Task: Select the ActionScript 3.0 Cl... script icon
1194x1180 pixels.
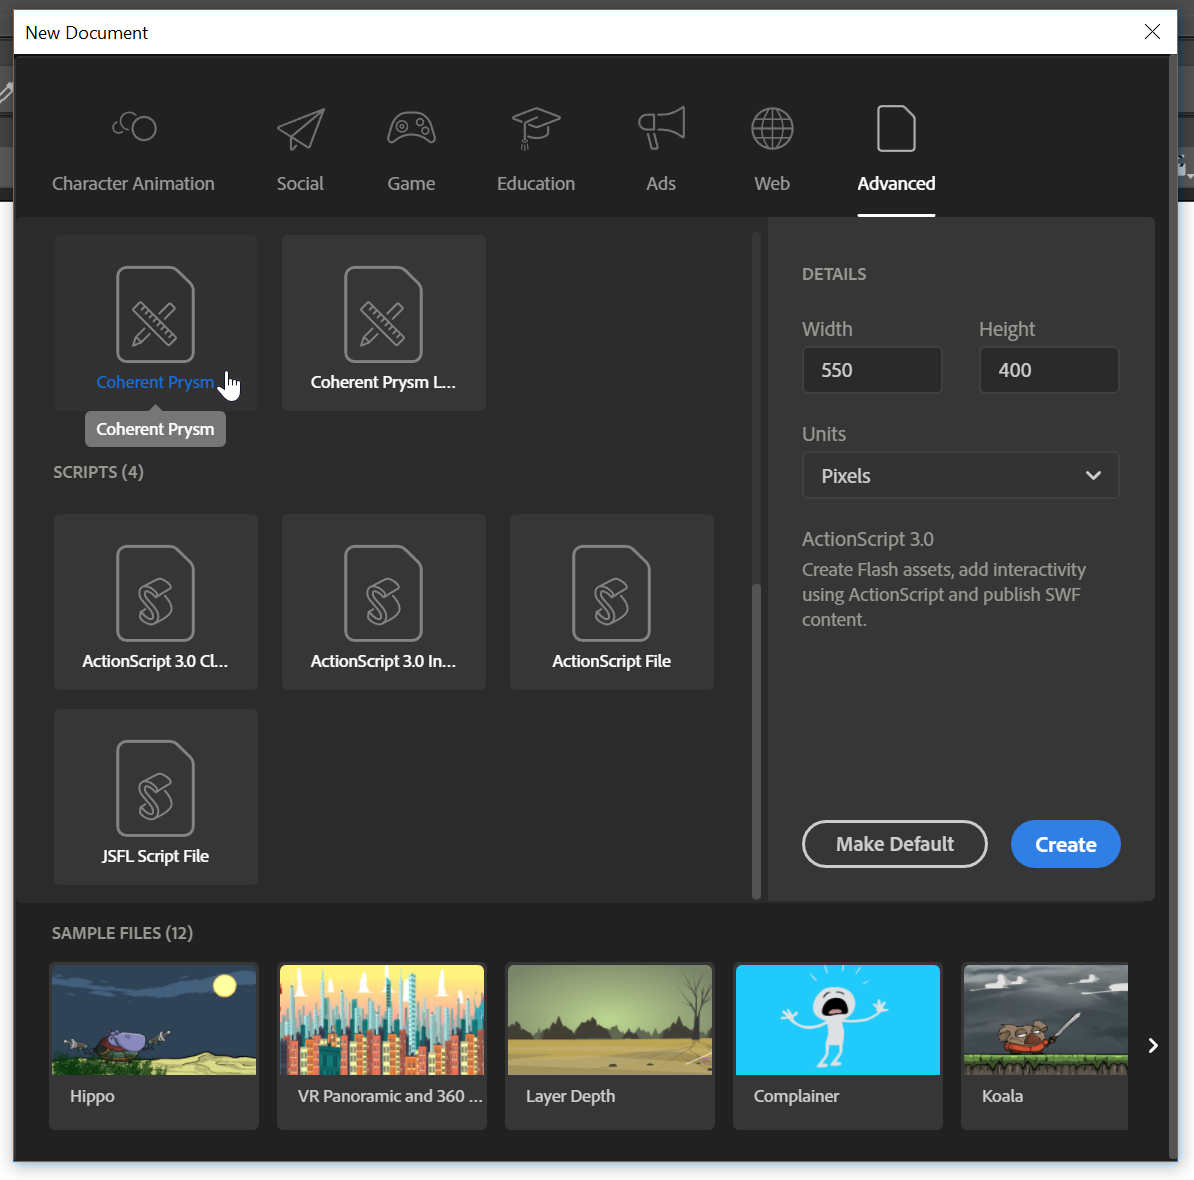Action: click(x=155, y=593)
